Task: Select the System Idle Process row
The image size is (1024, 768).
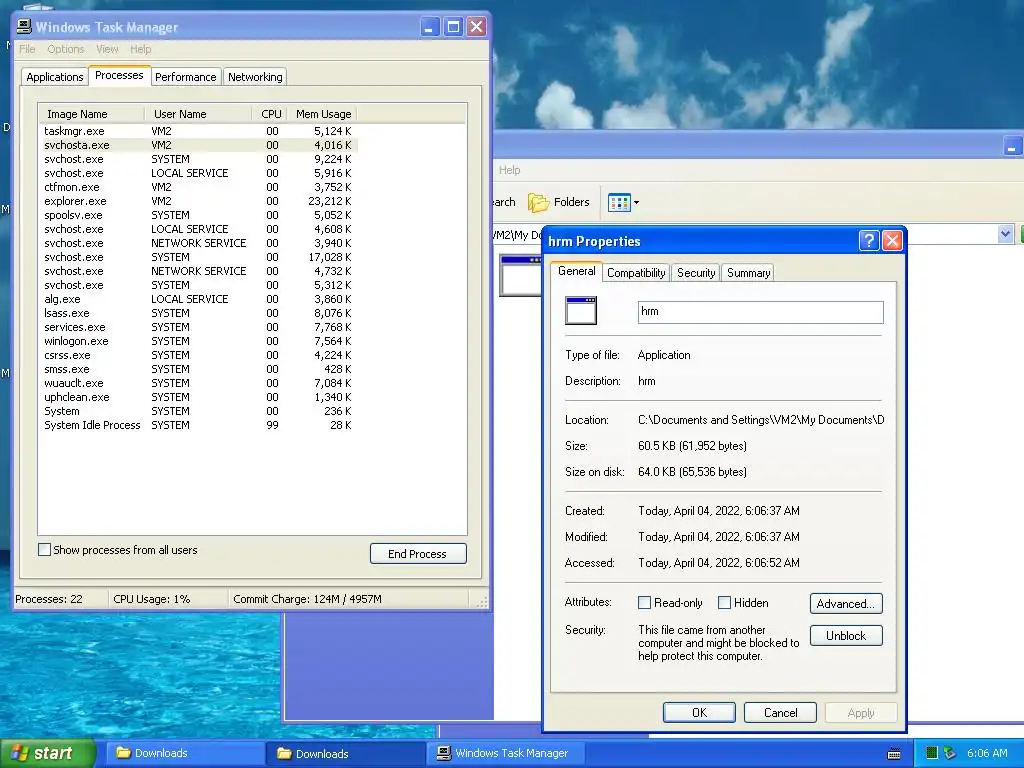Action: (198, 425)
